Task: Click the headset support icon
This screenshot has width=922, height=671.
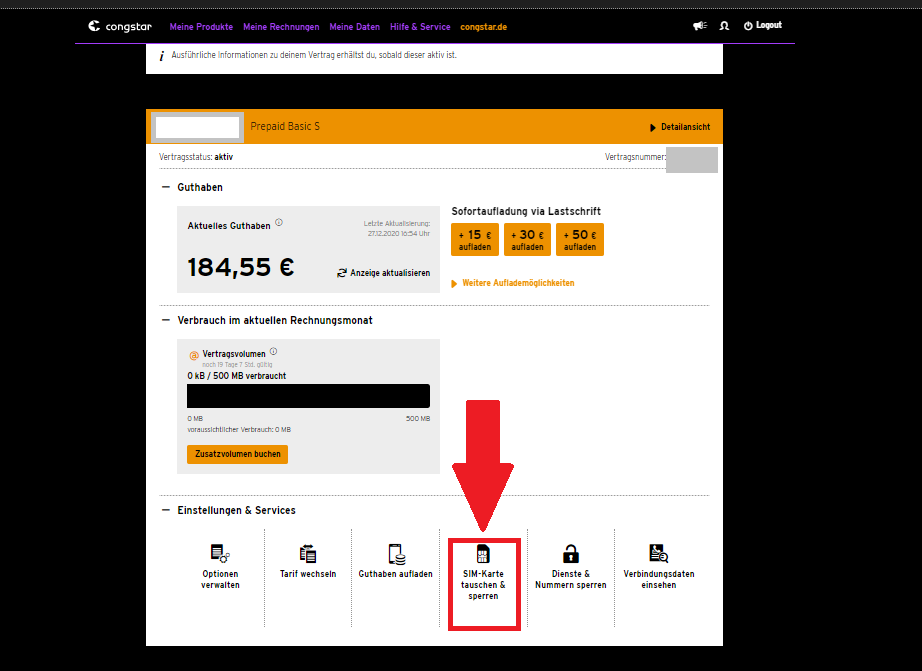Action: [724, 26]
